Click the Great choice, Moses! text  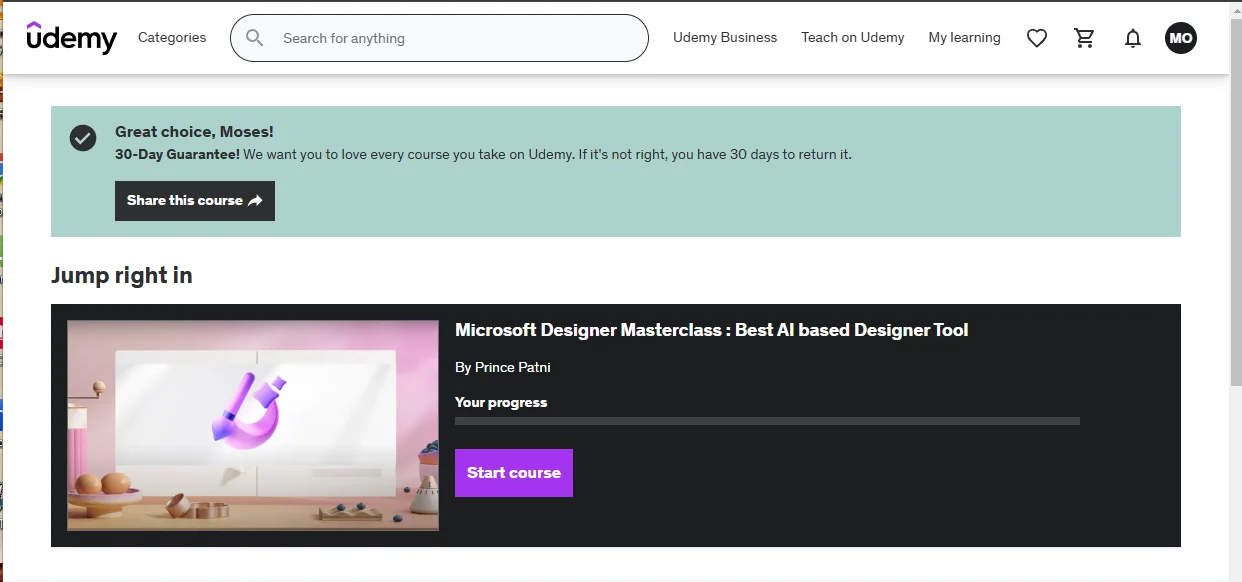click(194, 131)
